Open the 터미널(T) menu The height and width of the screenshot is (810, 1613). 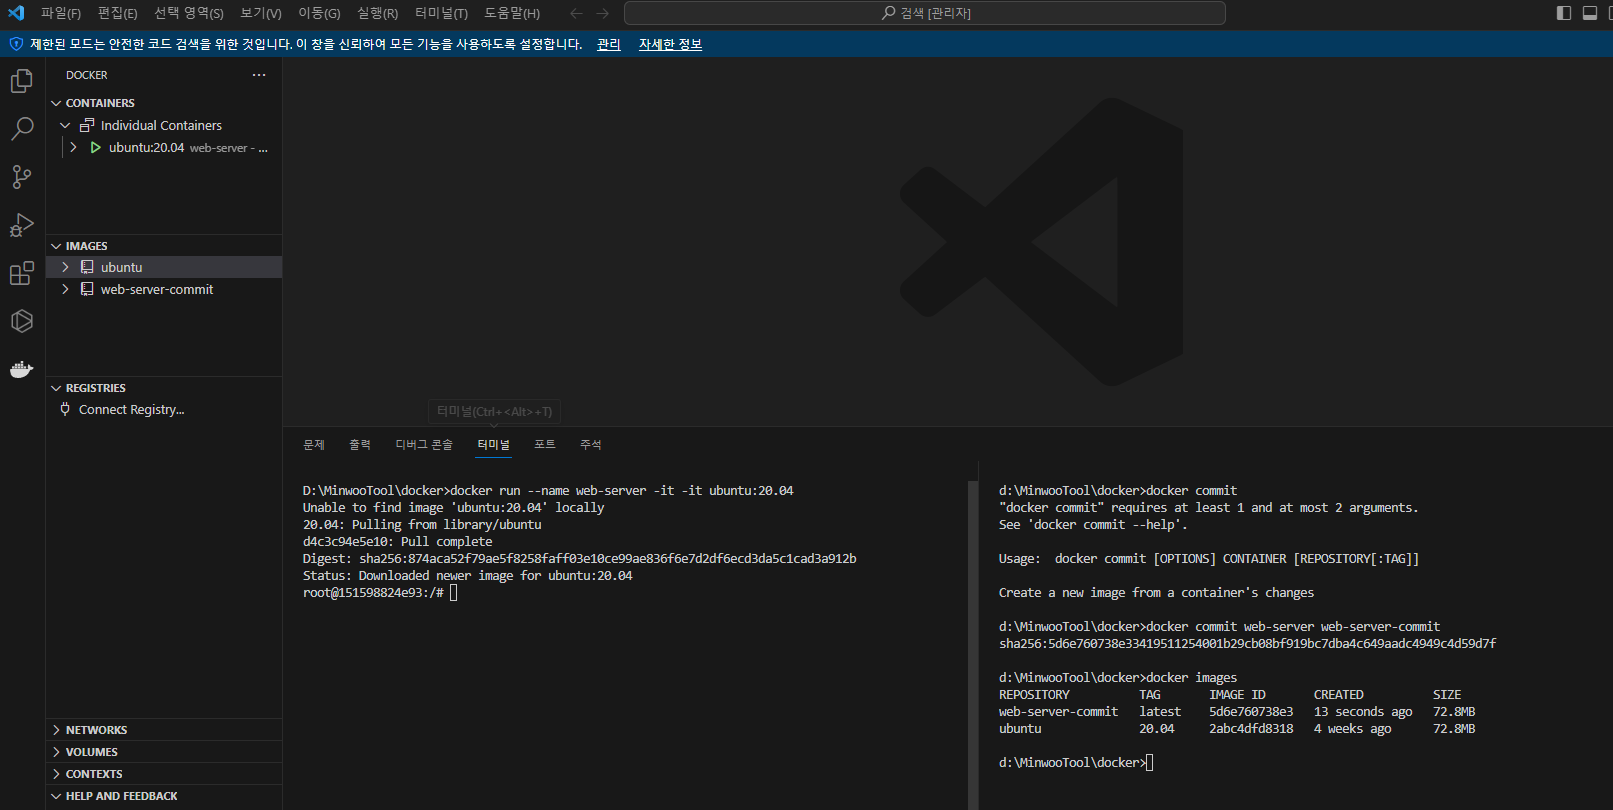coord(441,13)
